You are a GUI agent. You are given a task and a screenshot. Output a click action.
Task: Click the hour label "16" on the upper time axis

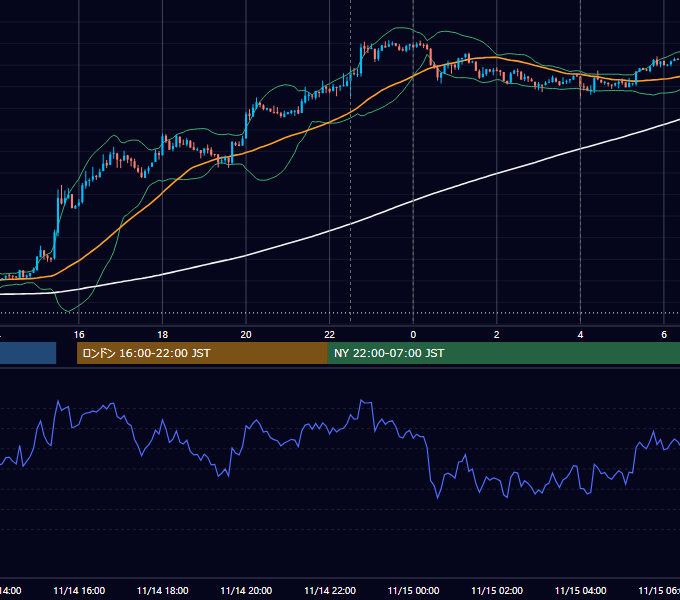click(79, 335)
